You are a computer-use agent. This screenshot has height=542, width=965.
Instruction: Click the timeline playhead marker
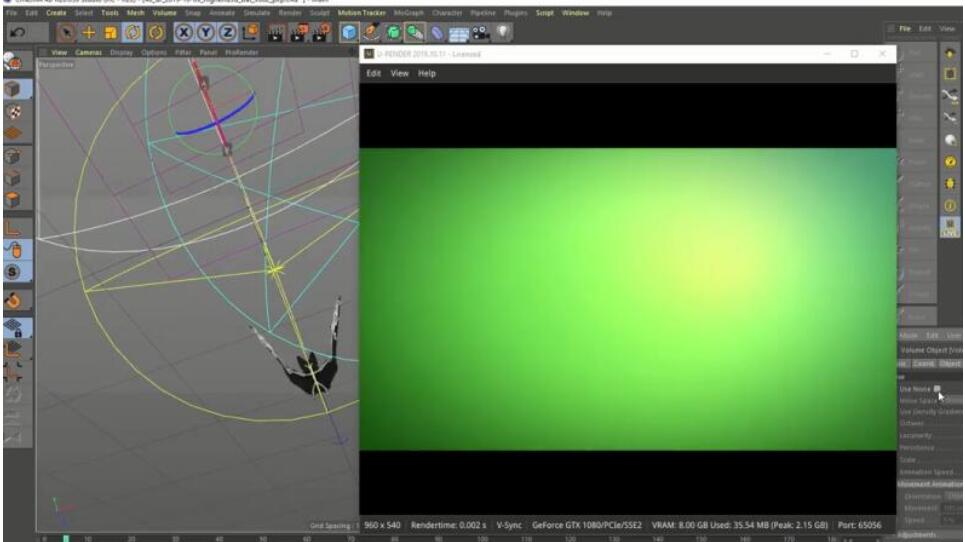66,538
